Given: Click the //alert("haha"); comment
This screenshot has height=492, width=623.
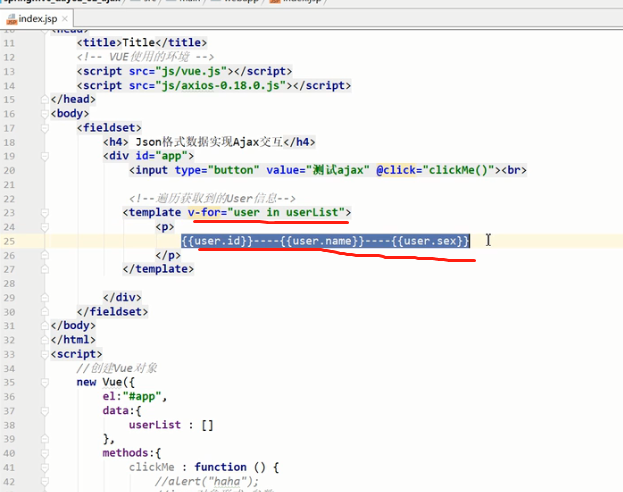Looking at the screenshot, I should point(207,481).
